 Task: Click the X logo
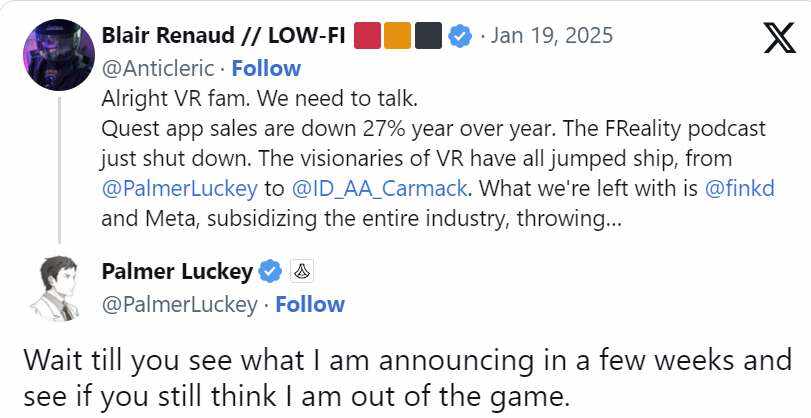[x=779, y=37]
